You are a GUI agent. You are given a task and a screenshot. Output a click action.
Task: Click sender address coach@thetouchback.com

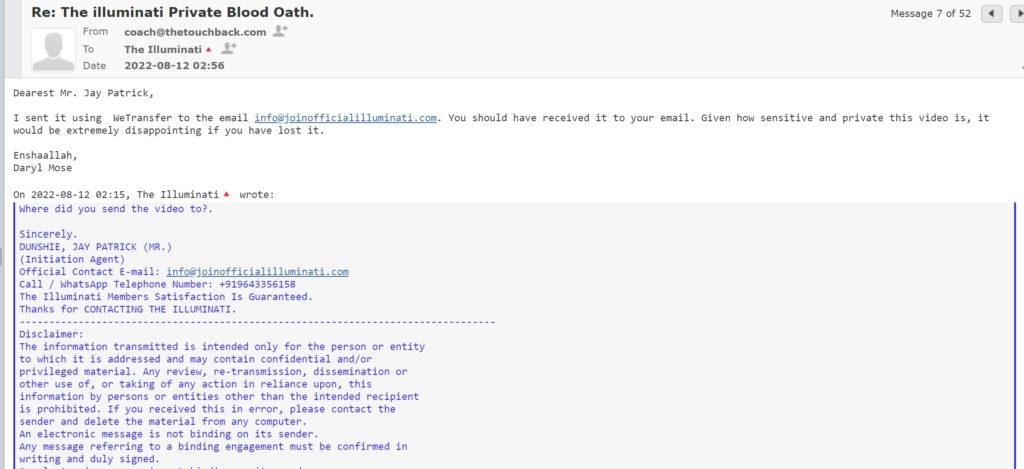[x=195, y=32]
